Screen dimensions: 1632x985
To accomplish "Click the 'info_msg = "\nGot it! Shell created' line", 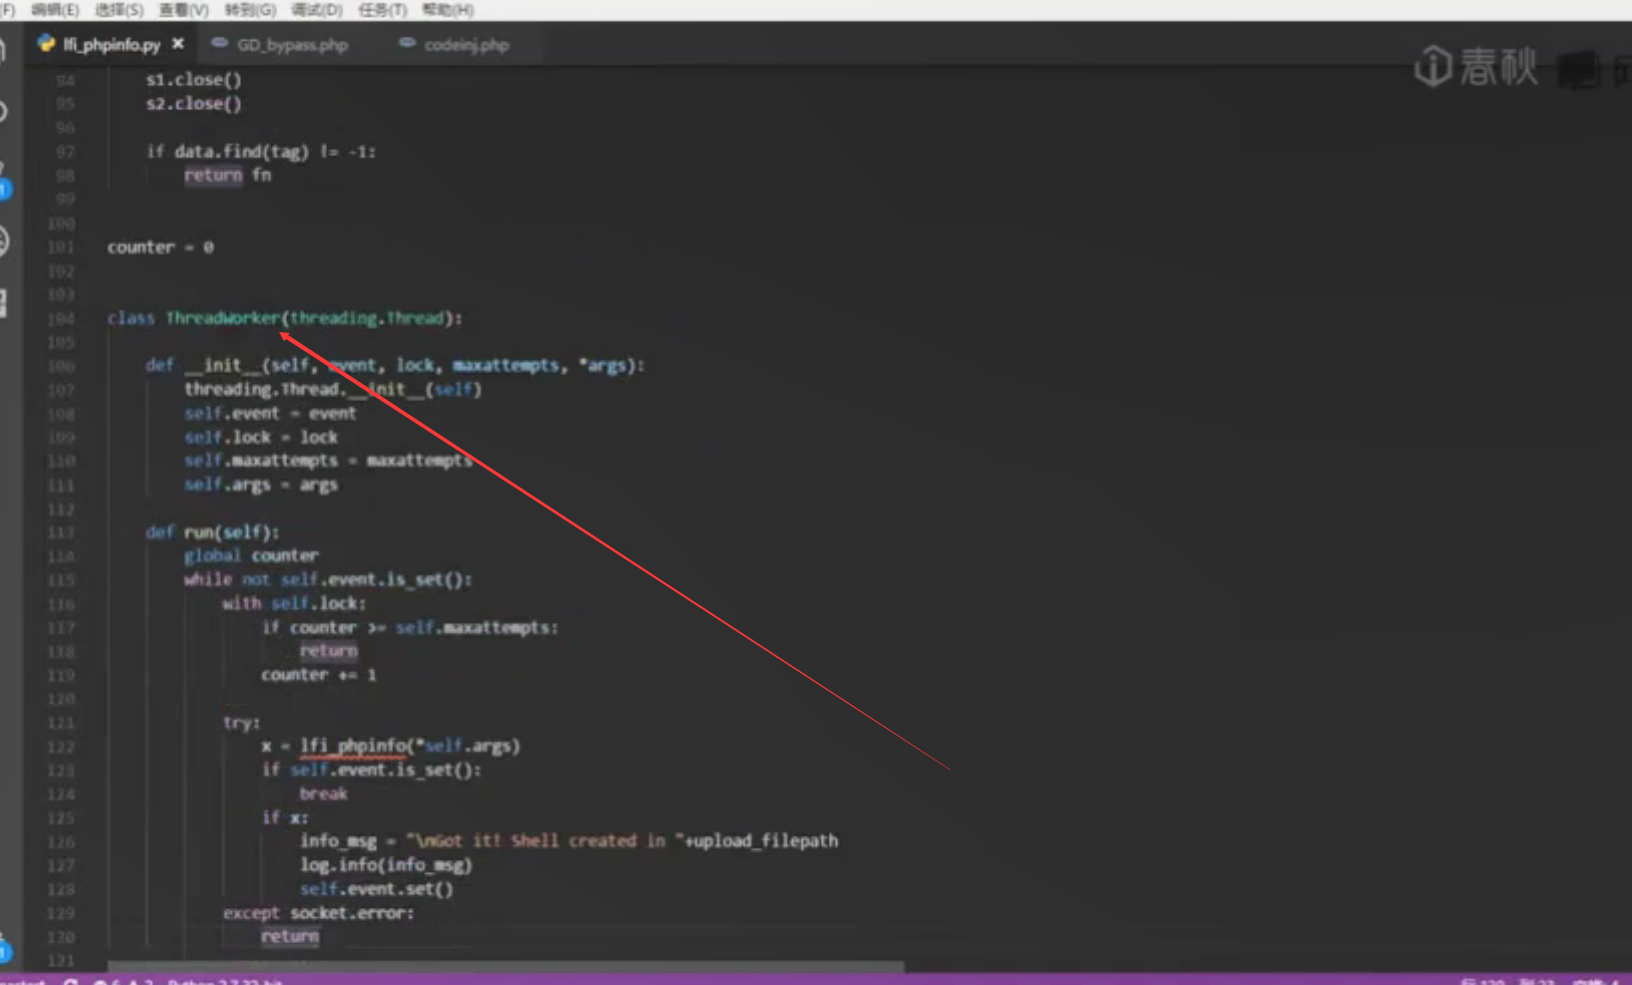I will [x=568, y=841].
